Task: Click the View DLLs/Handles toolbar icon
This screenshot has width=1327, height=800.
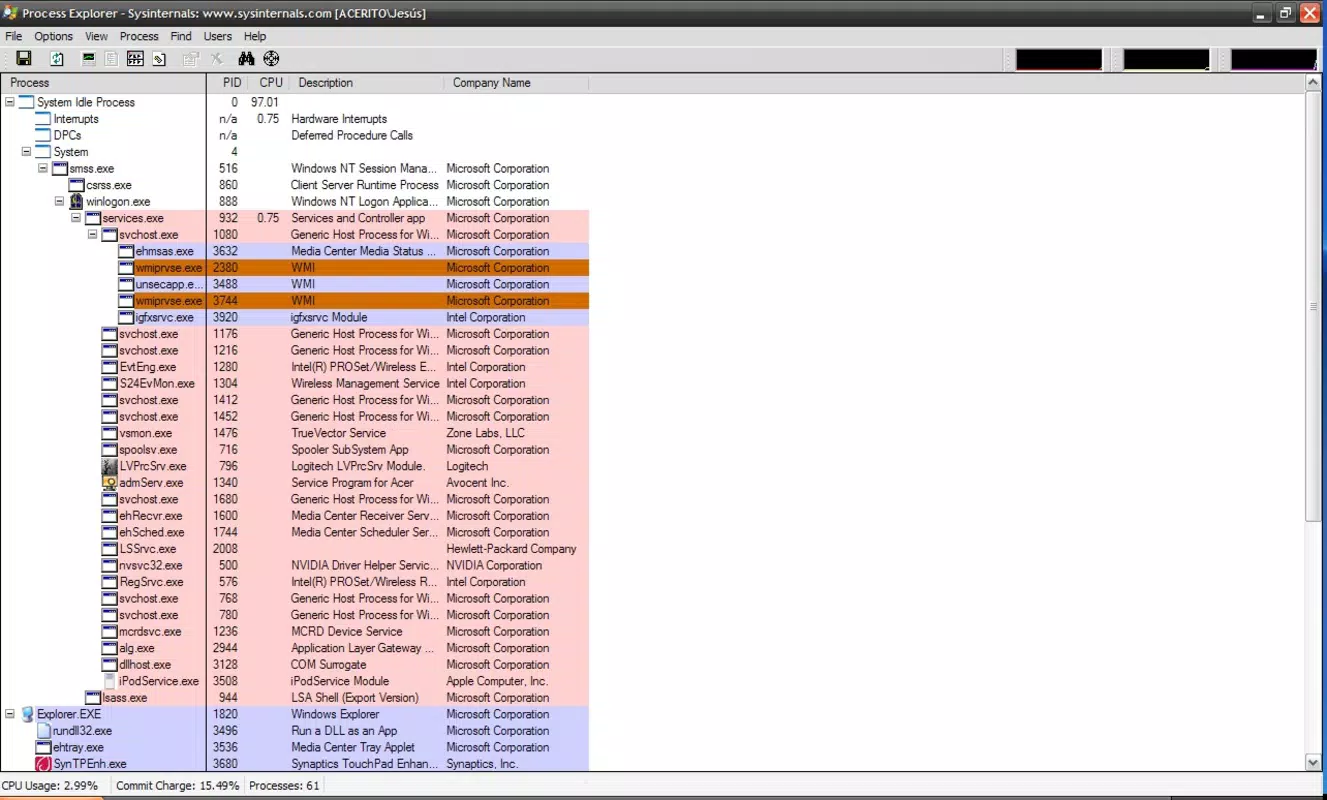Action: pyautogui.click(x=159, y=59)
